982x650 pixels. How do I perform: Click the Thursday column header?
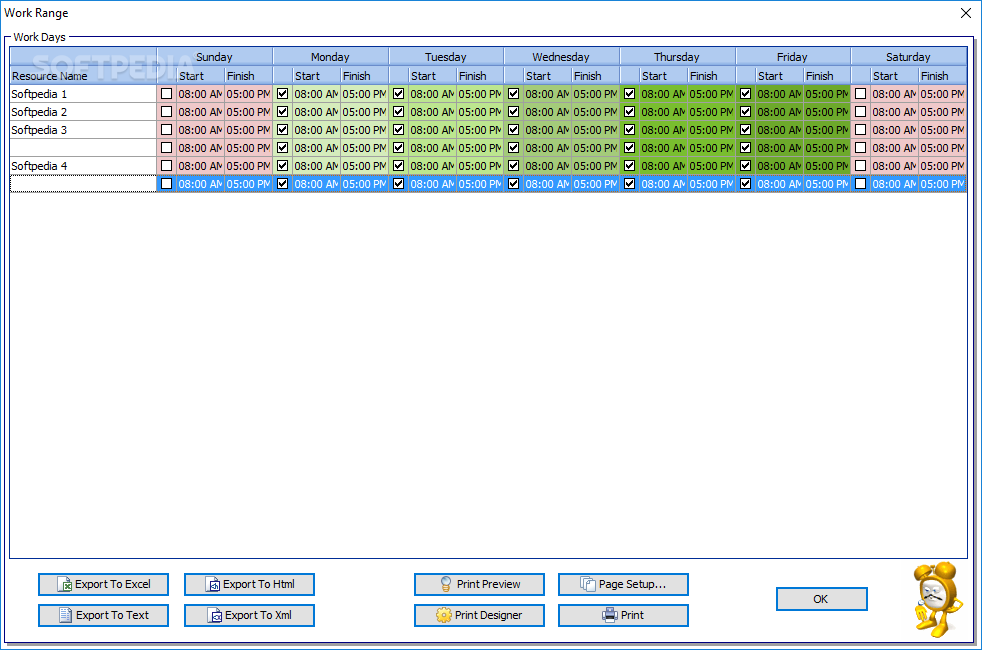678,56
